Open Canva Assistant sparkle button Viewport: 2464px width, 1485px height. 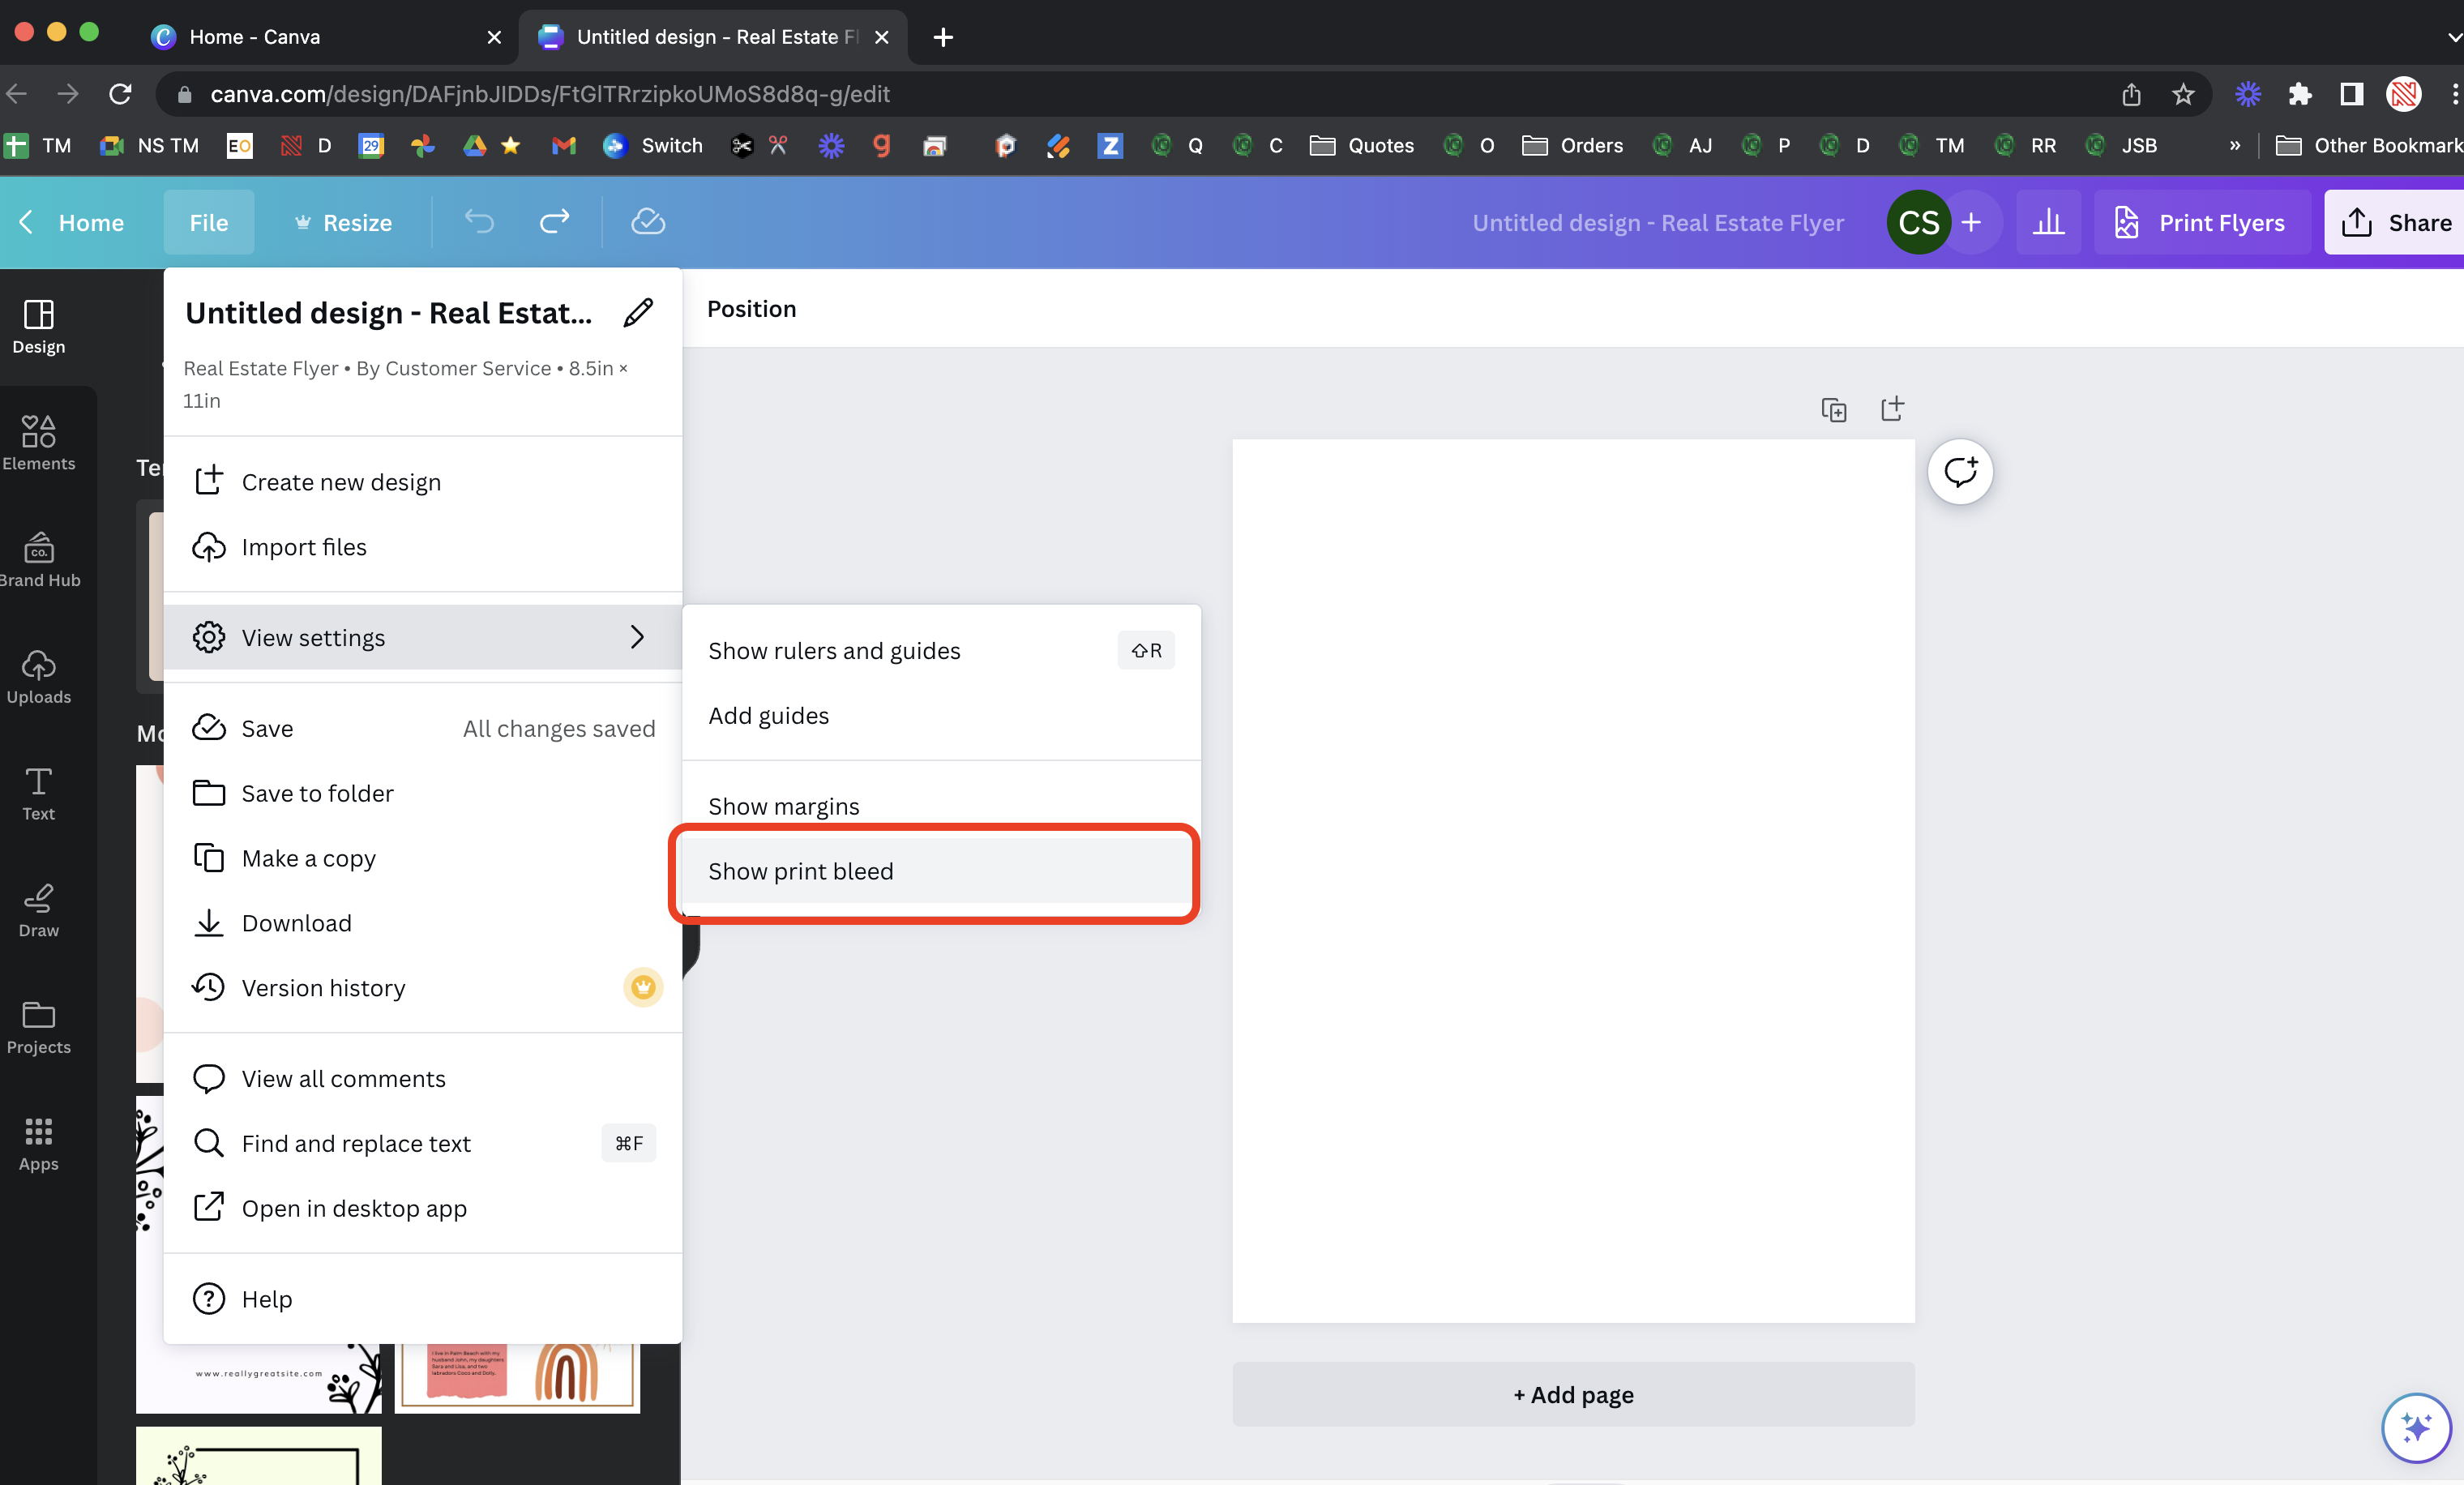[2416, 1428]
